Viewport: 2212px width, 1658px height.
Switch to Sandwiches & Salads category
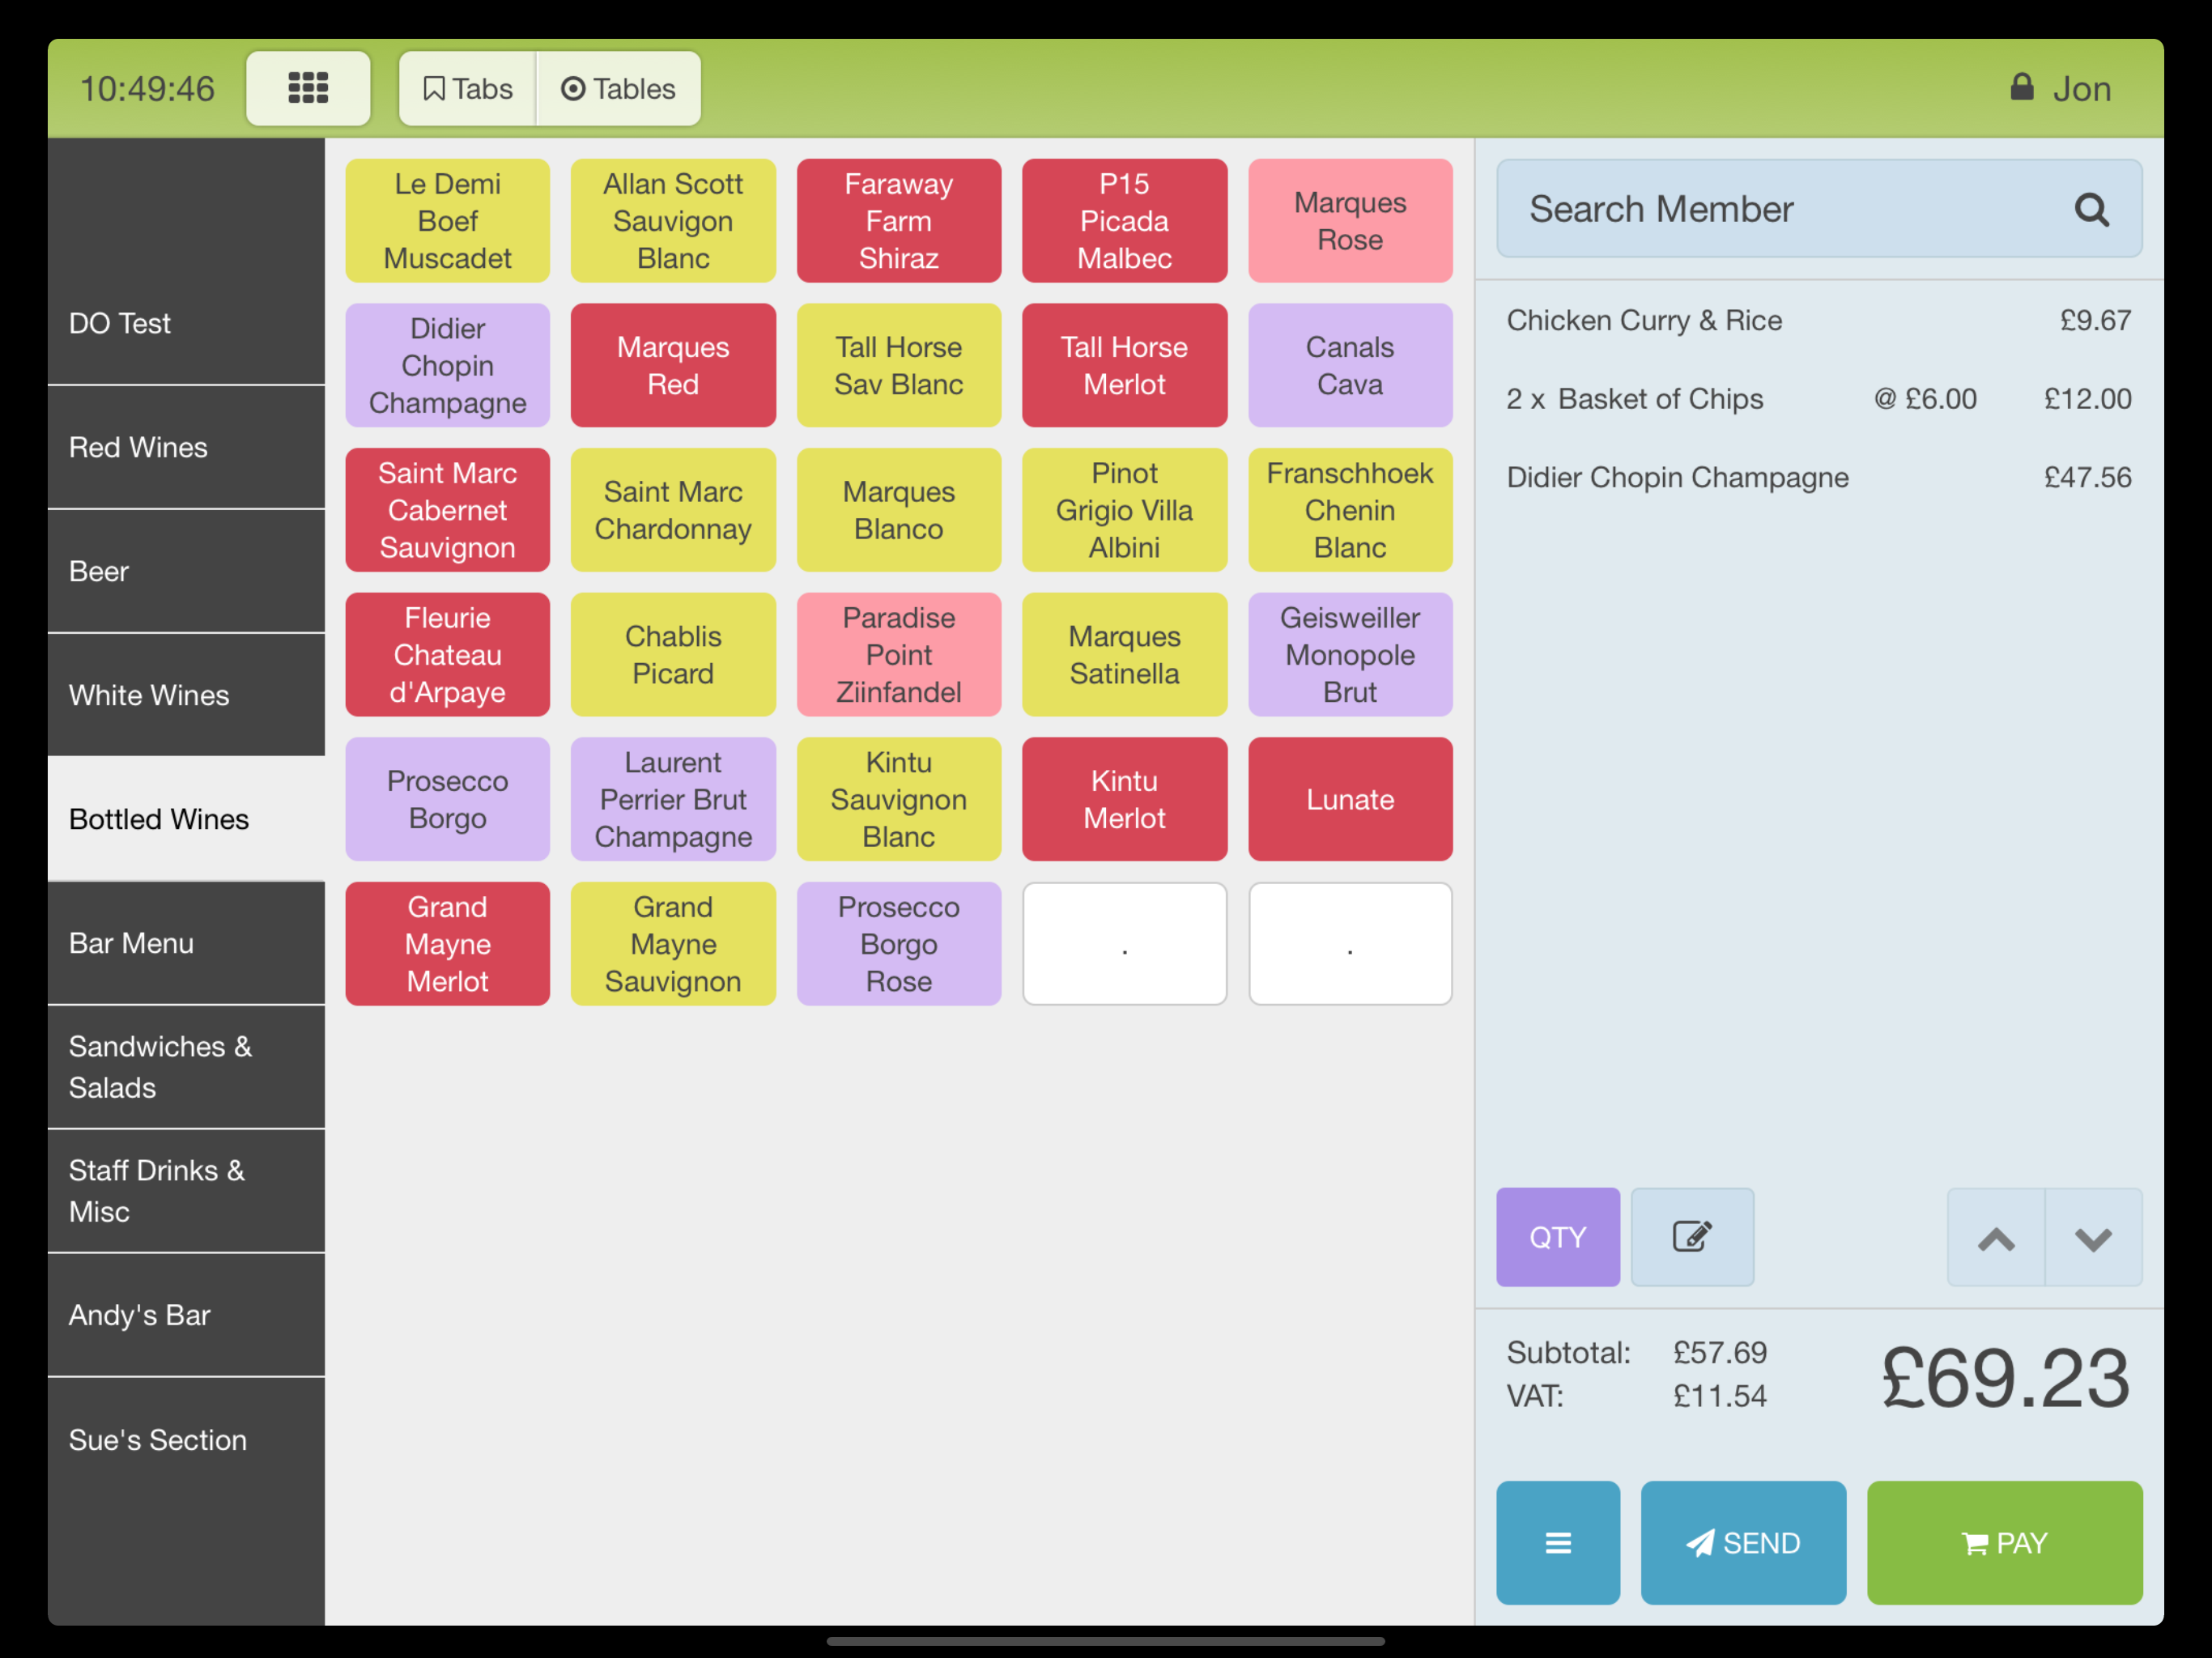(x=186, y=1067)
